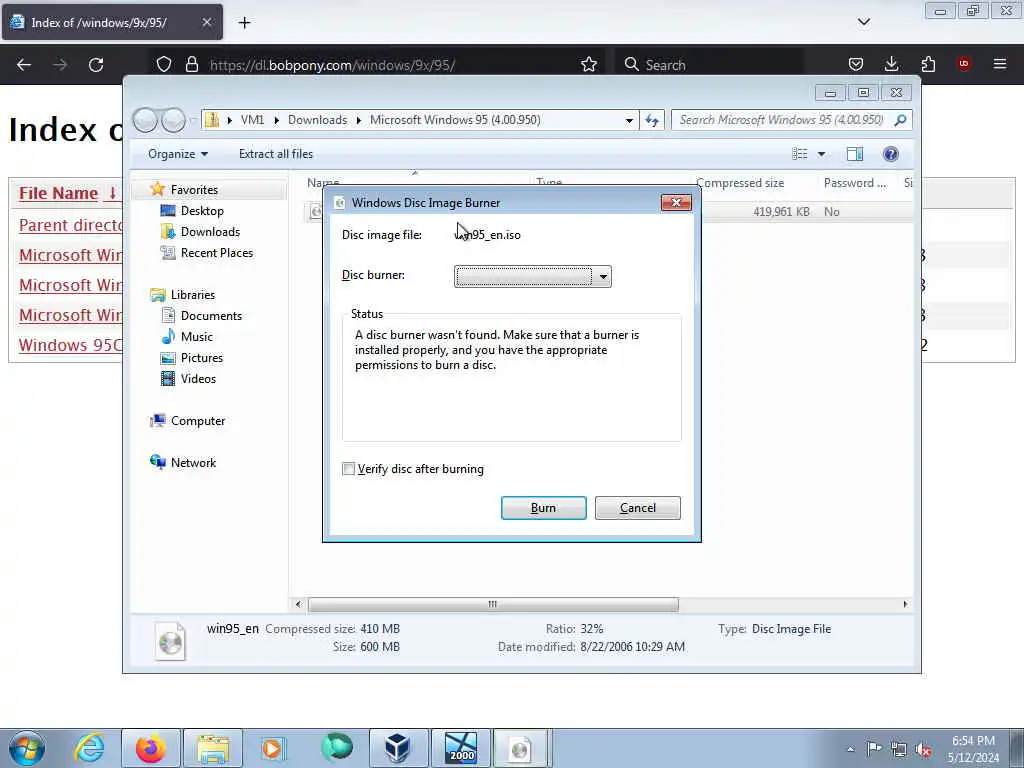Viewport: 1024px width, 768px height.
Task: Select Favorites in navigation pane
Action: pyautogui.click(x=194, y=190)
